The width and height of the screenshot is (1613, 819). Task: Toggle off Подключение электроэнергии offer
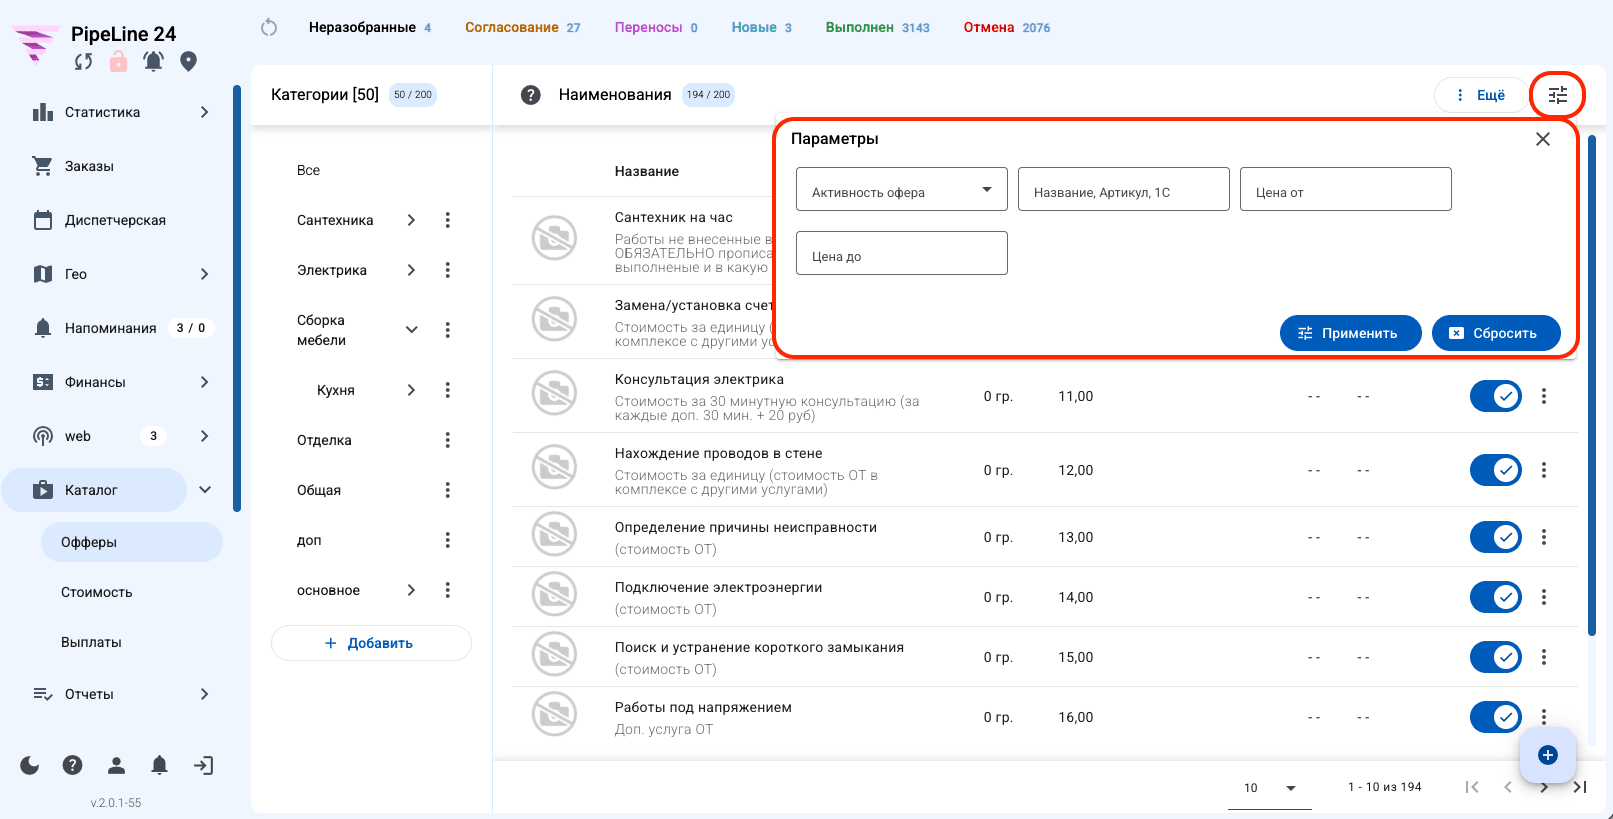(1496, 597)
